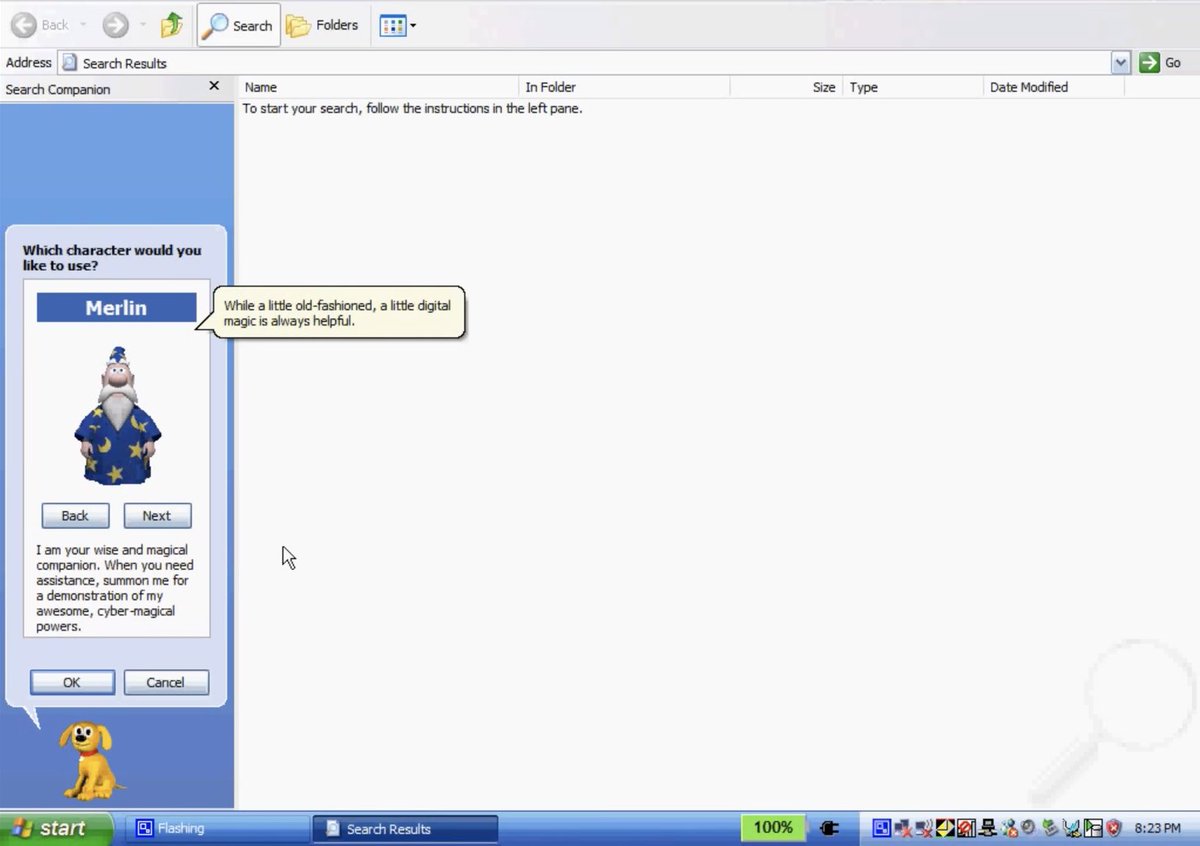Open the Address bar dropdown arrow
Image resolution: width=1200 pixels, height=846 pixels.
1120,62
